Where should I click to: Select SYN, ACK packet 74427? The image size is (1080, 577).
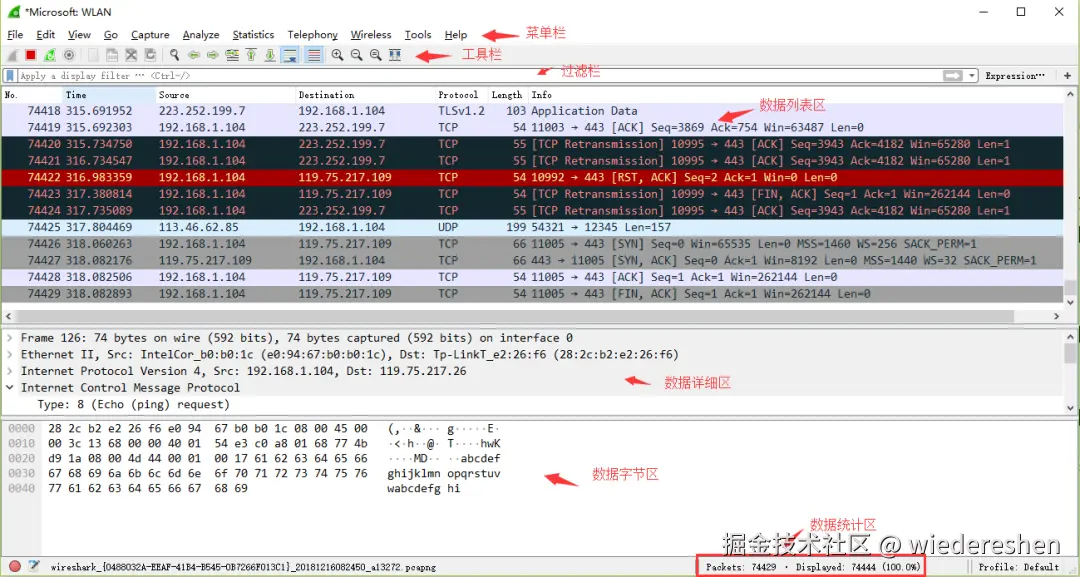[x=532, y=260]
